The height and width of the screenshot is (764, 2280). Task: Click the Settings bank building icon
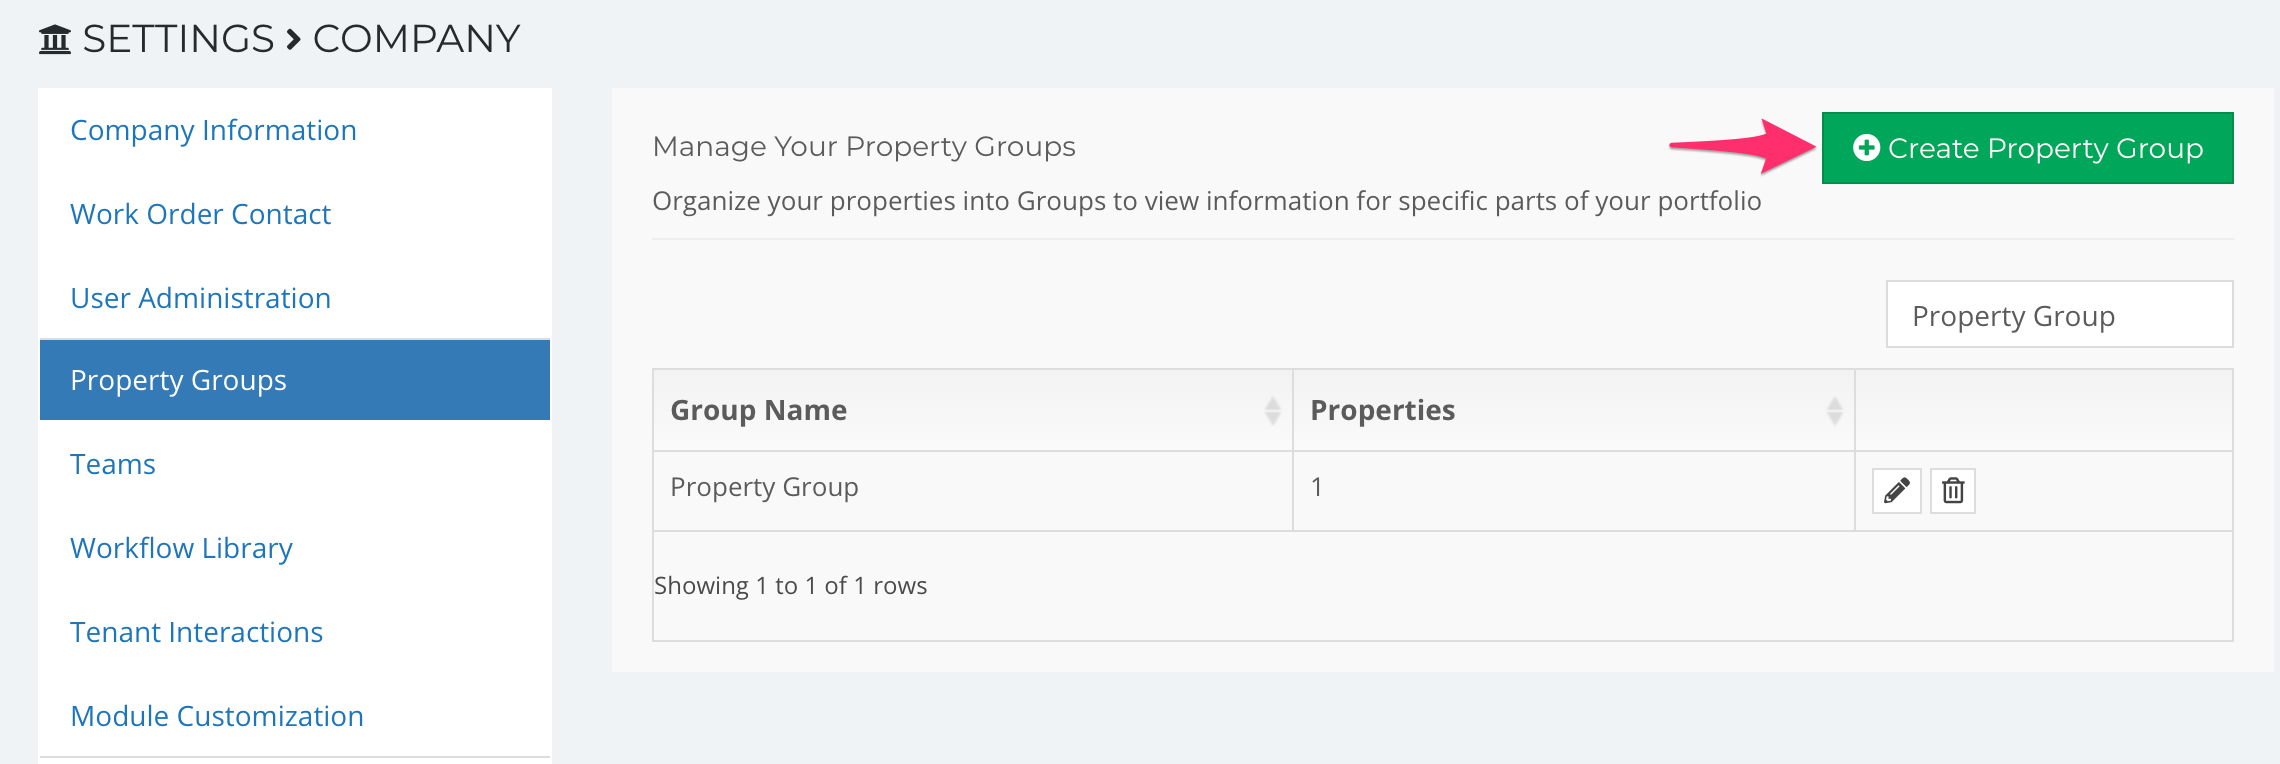click(x=55, y=40)
